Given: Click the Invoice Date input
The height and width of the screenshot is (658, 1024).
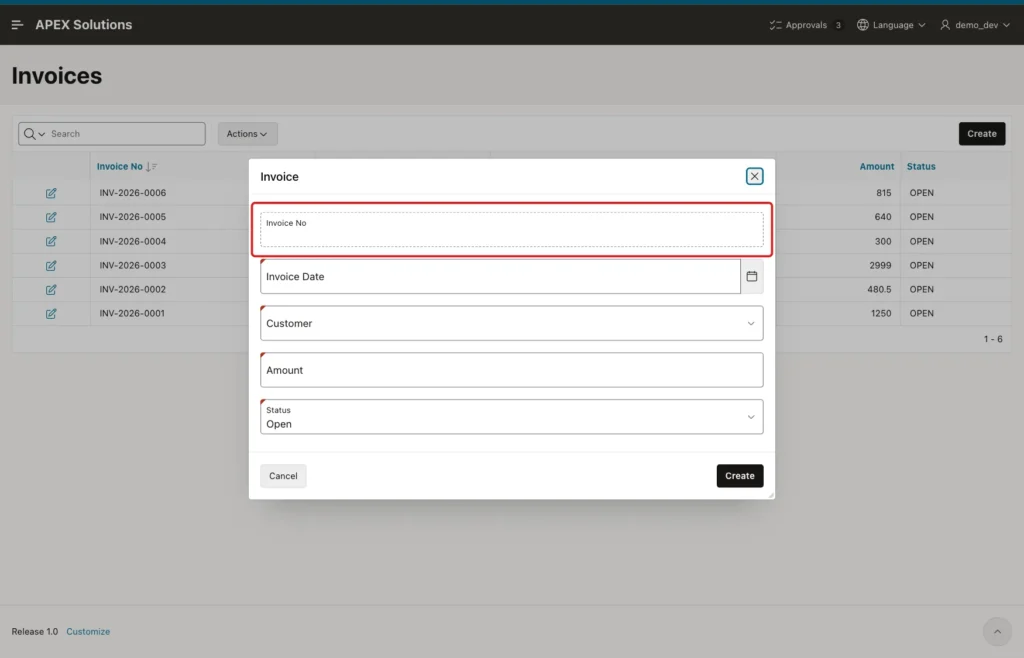Looking at the screenshot, I should [500, 277].
